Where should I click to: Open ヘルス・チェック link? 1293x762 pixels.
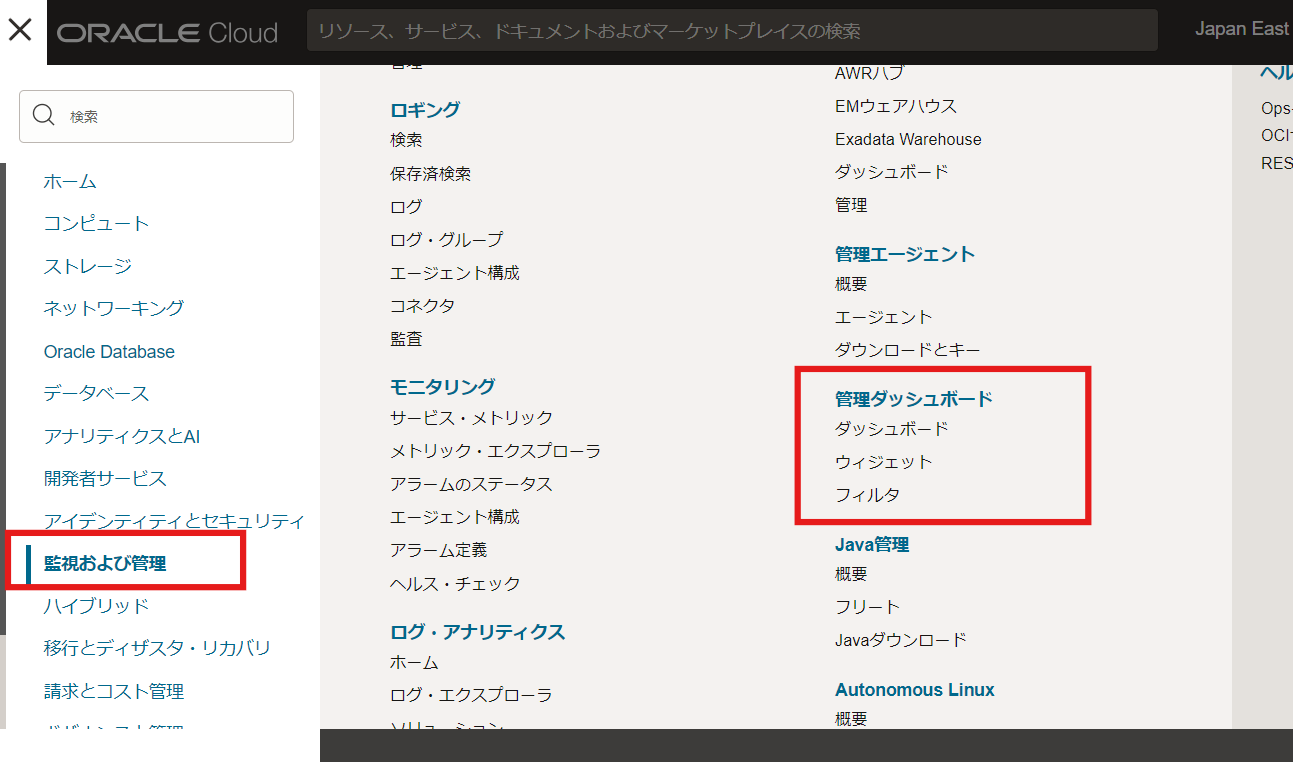point(455,583)
